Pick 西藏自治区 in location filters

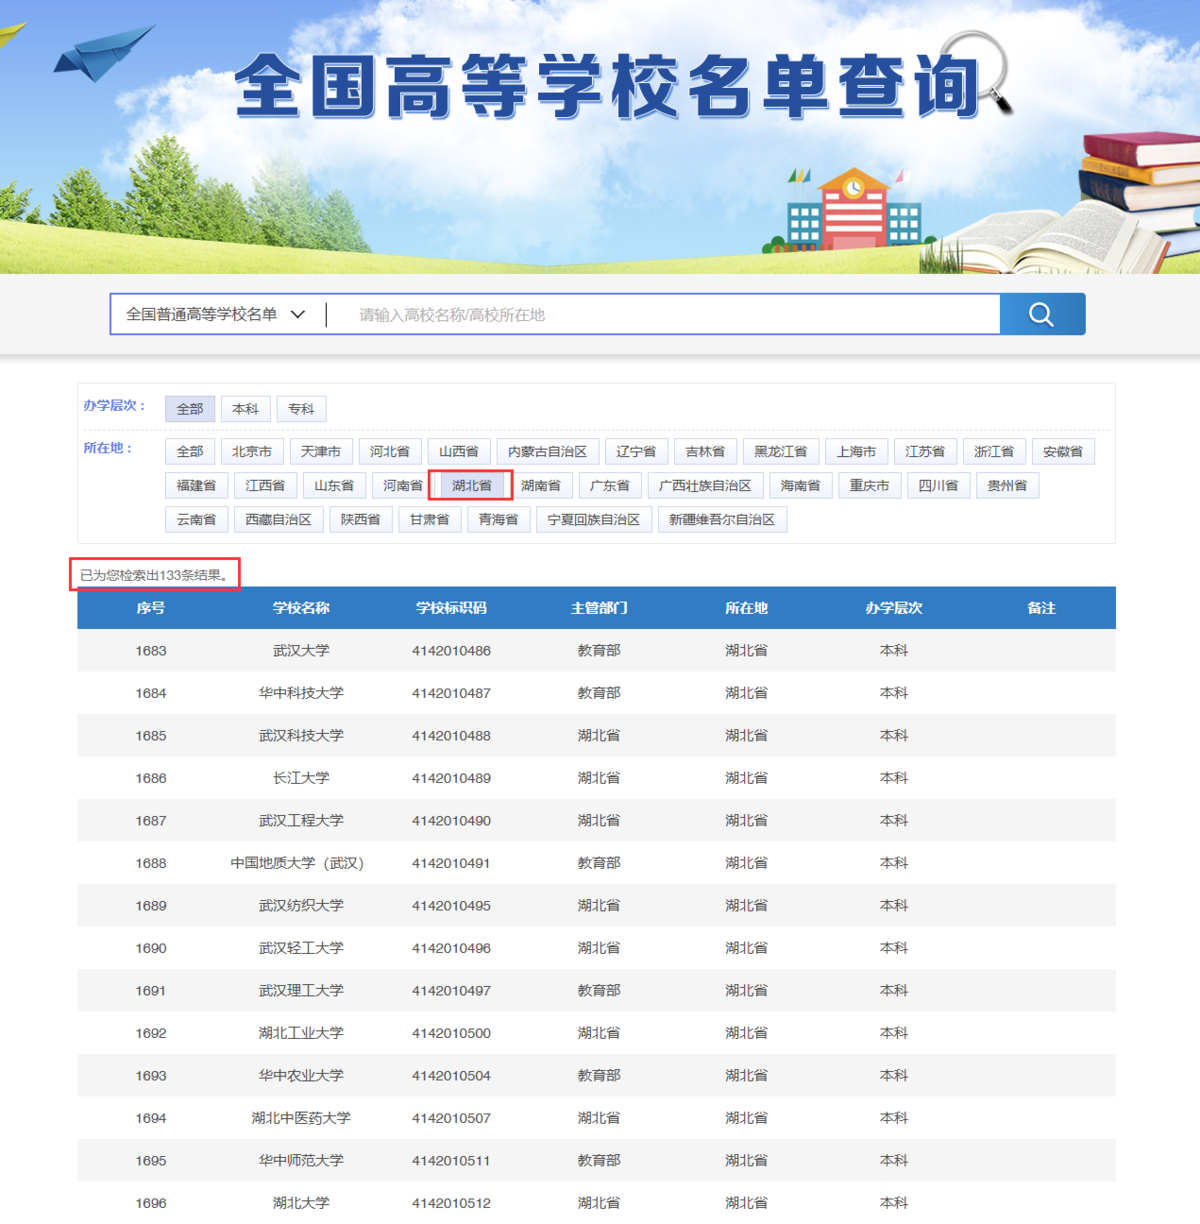click(x=279, y=520)
